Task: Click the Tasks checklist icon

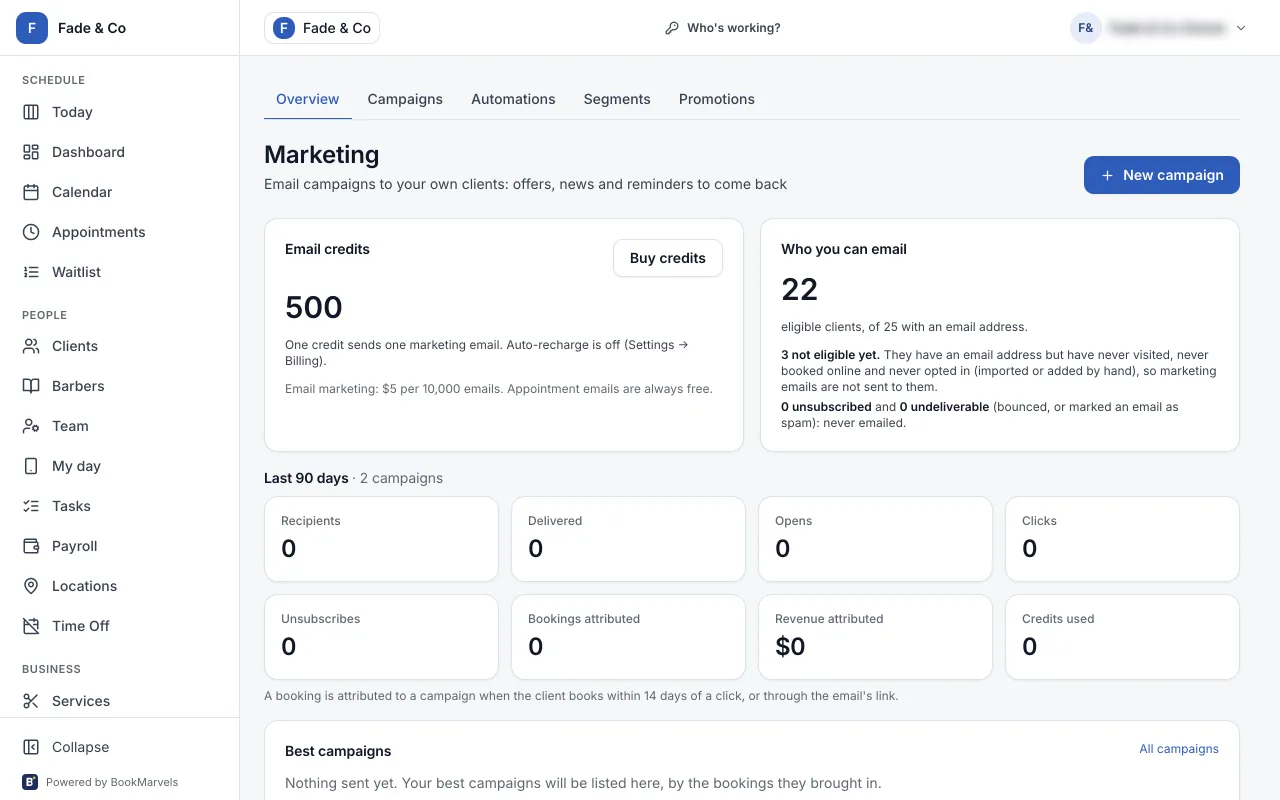Action: (31, 506)
